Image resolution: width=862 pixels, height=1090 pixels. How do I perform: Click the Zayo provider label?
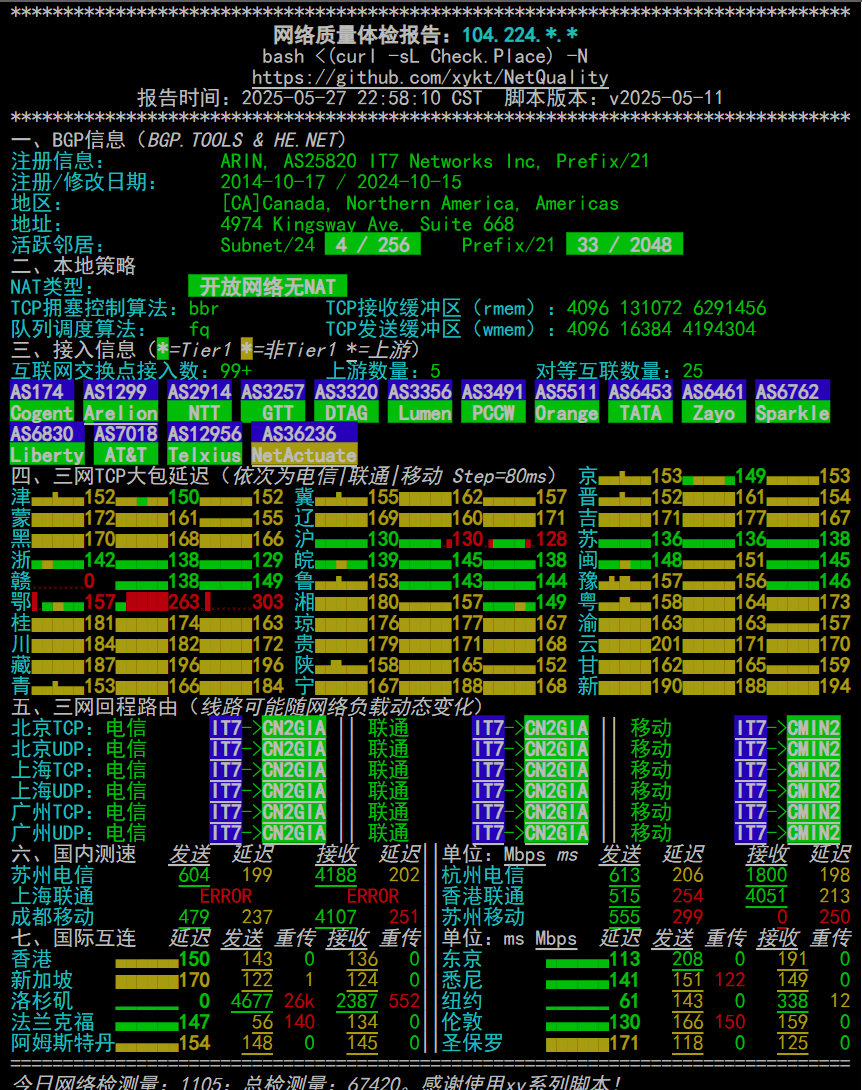(714, 413)
